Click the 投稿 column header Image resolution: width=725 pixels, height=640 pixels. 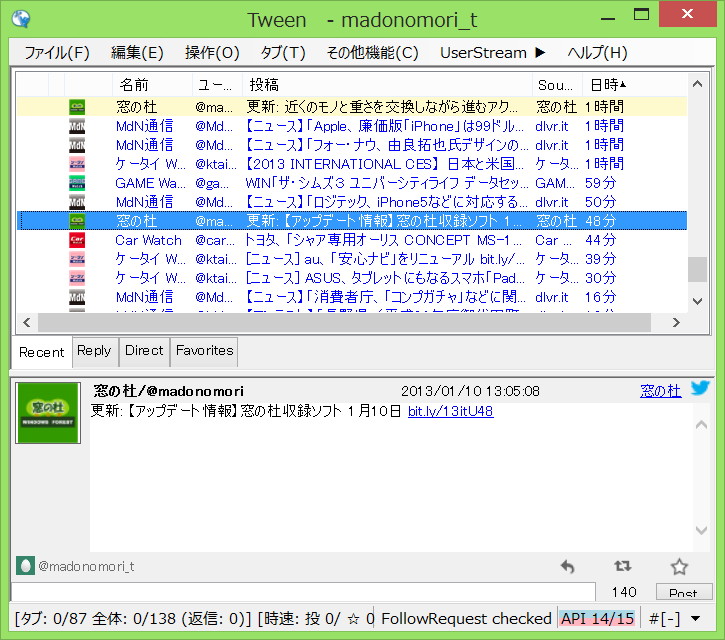point(387,85)
